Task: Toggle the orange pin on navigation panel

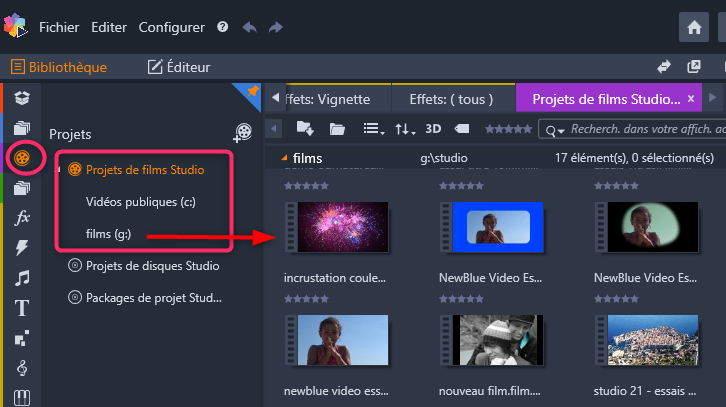Action: (252, 92)
